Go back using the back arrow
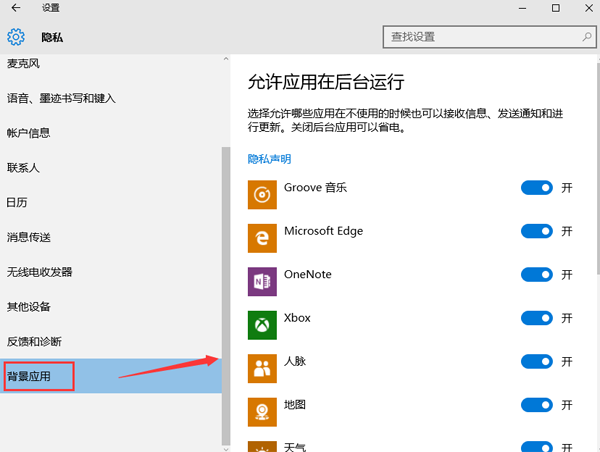The width and height of the screenshot is (600, 452). click(16, 8)
